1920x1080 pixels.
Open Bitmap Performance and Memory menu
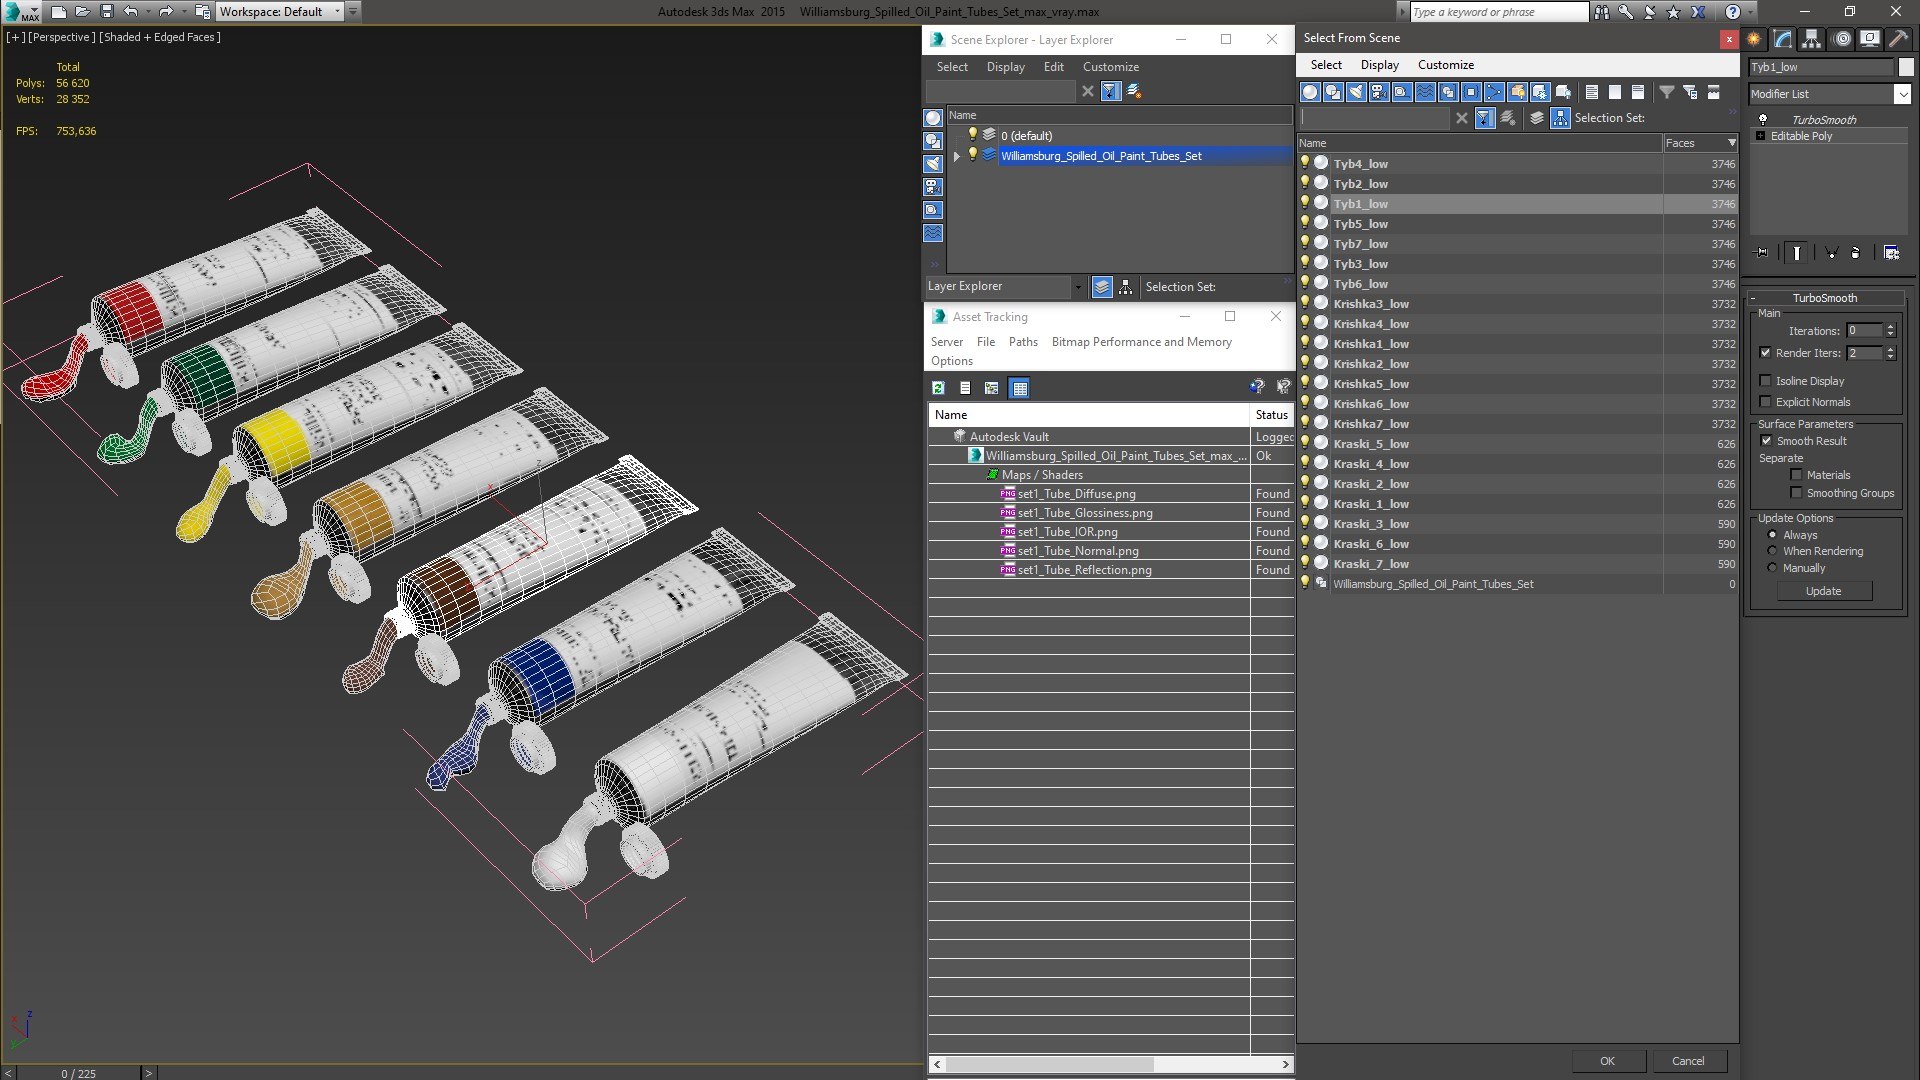1142,342
